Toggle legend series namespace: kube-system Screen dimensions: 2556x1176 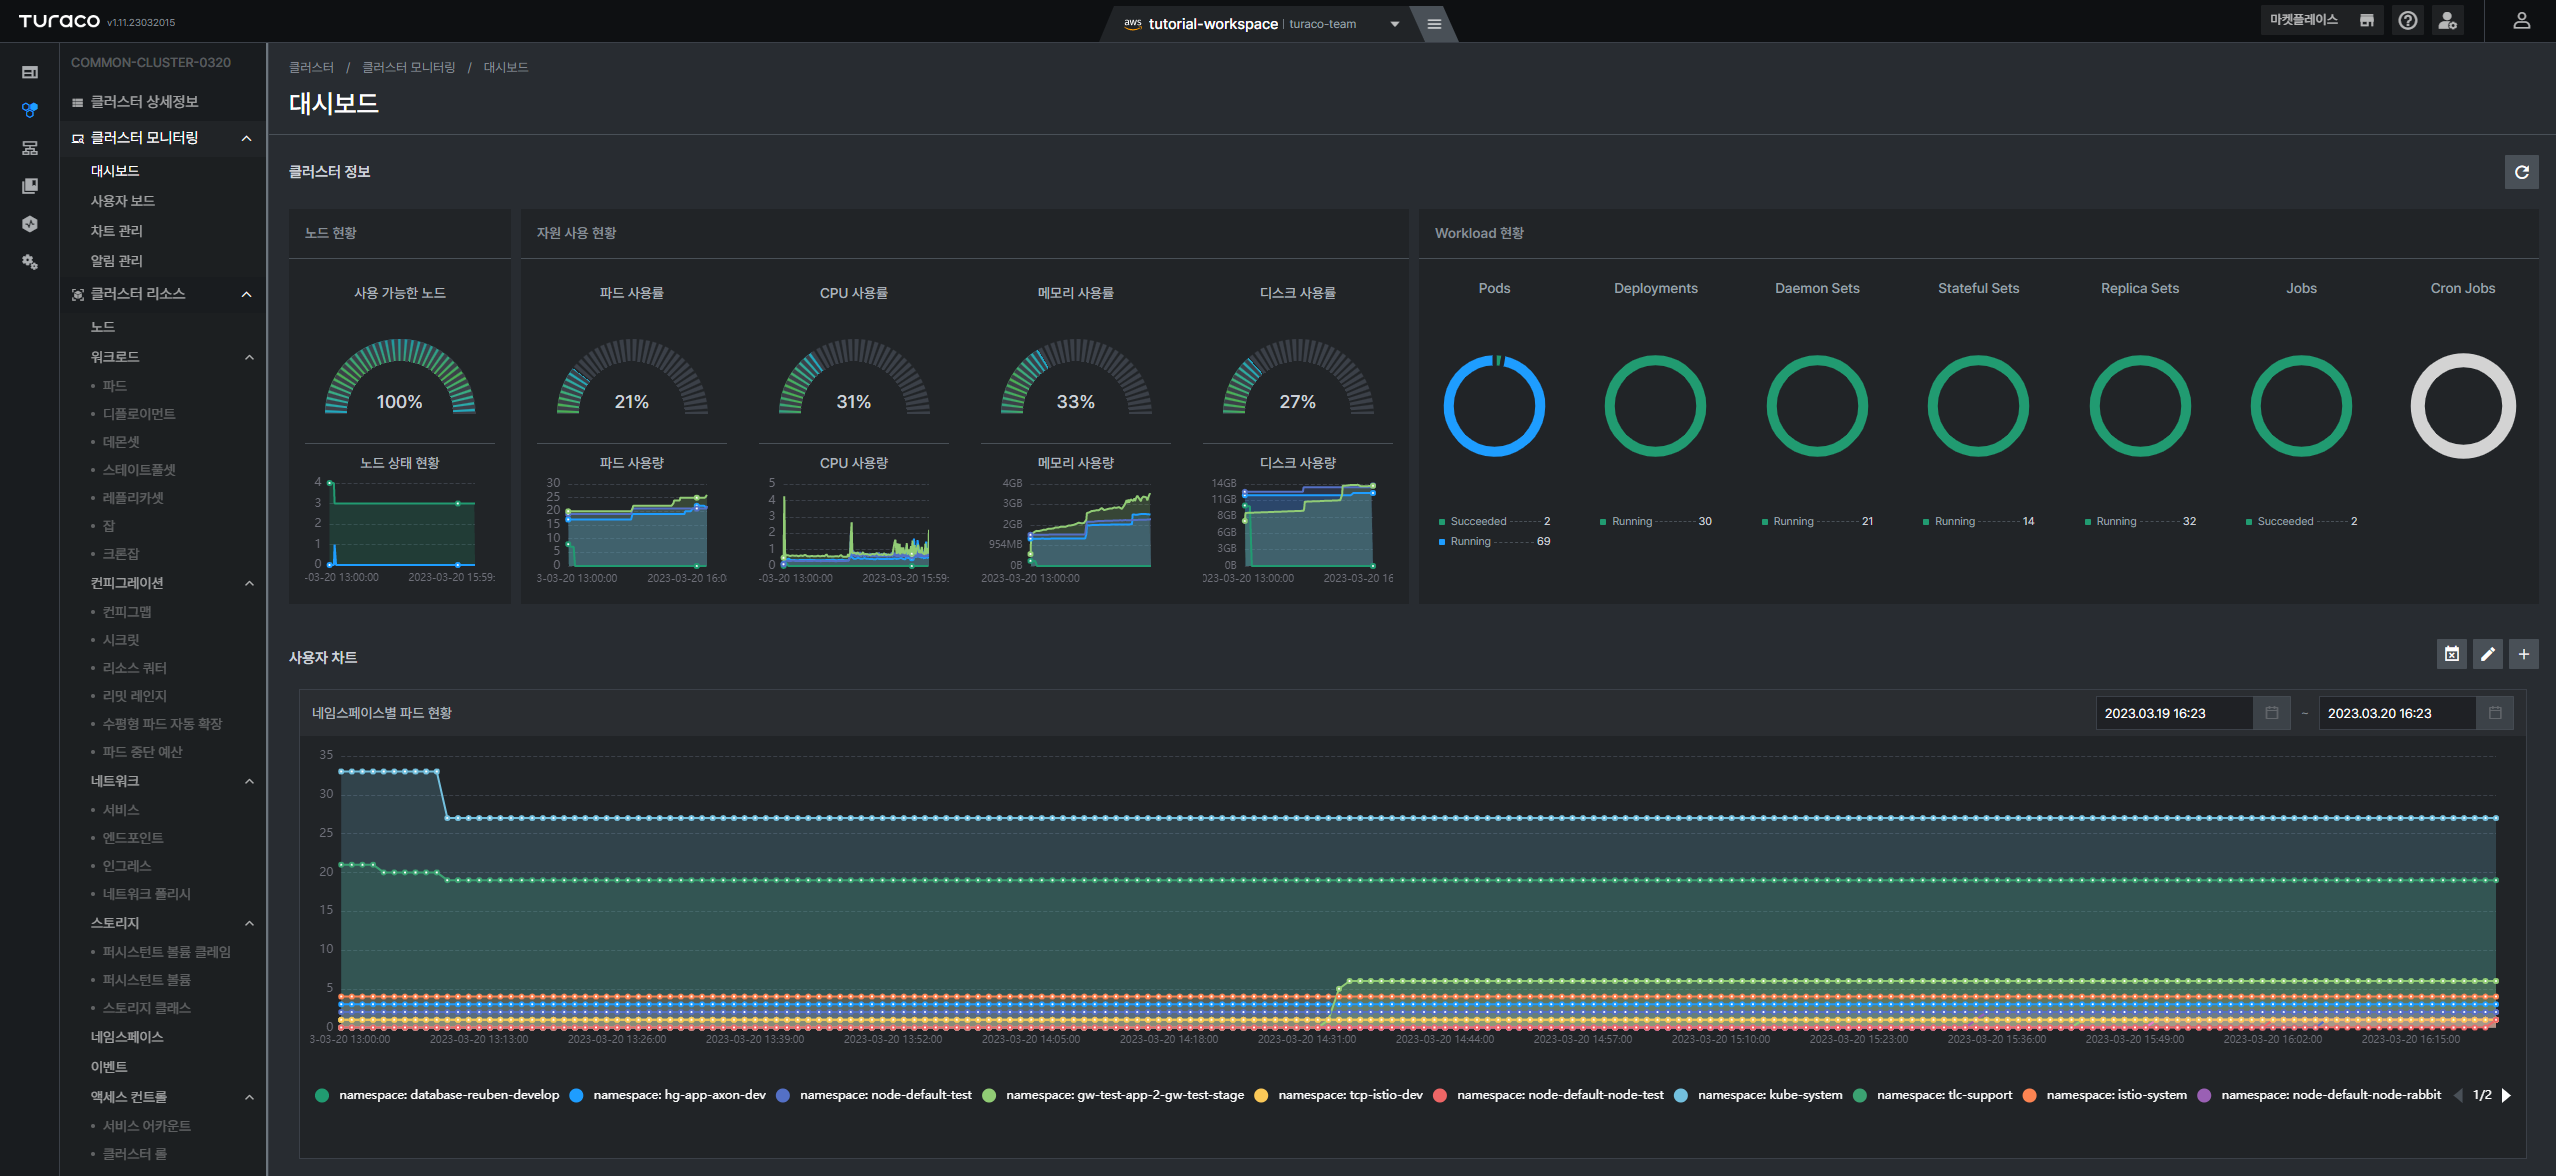(x=1759, y=1095)
